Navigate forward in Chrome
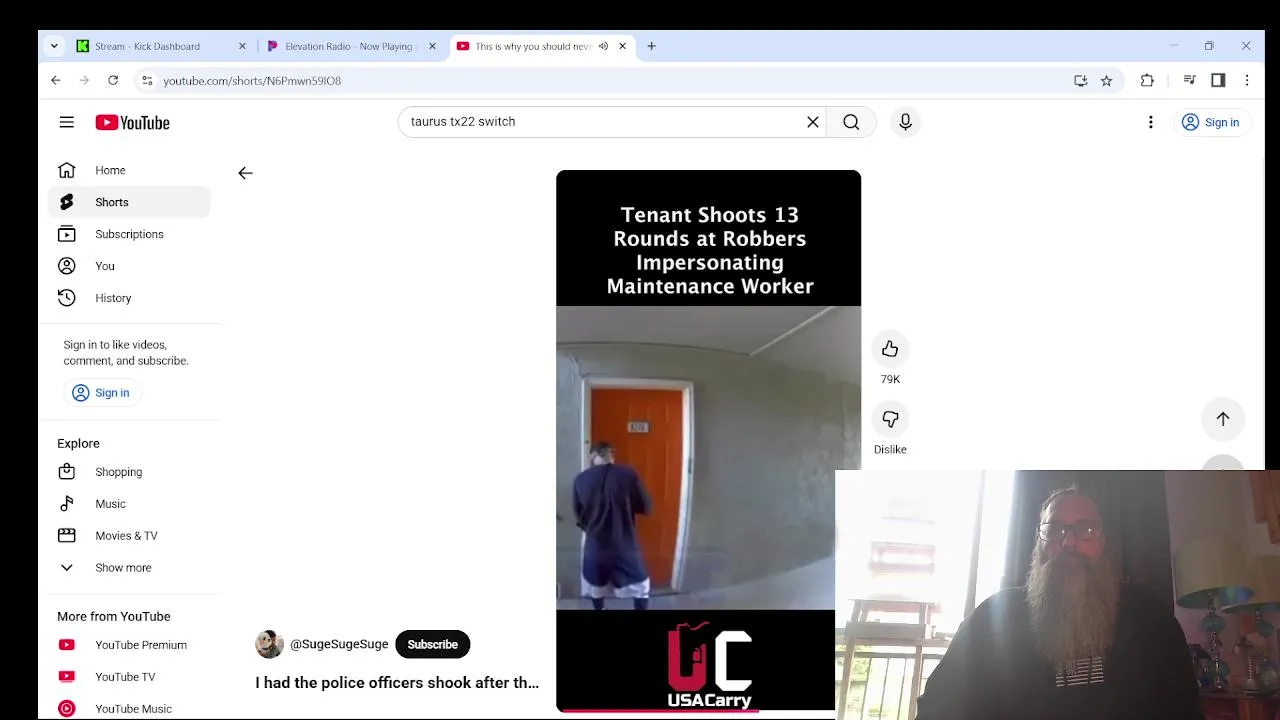The image size is (1280, 720). click(x=84, y=80)
